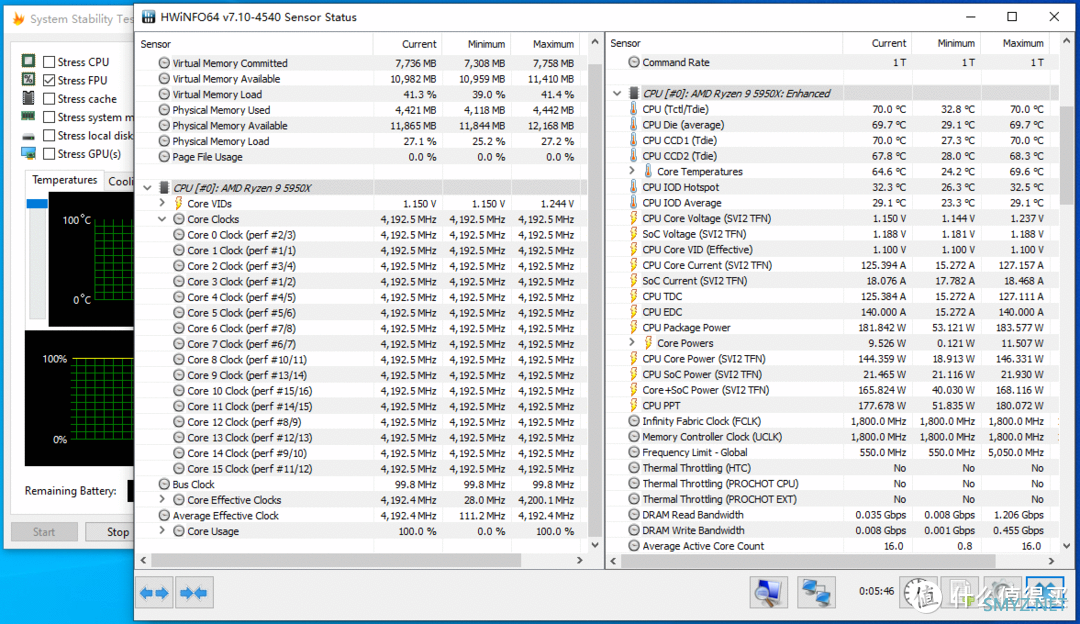Click the clock reset timer icon
The width and height of the screenshot is (1080, 624).
(919, 592)
